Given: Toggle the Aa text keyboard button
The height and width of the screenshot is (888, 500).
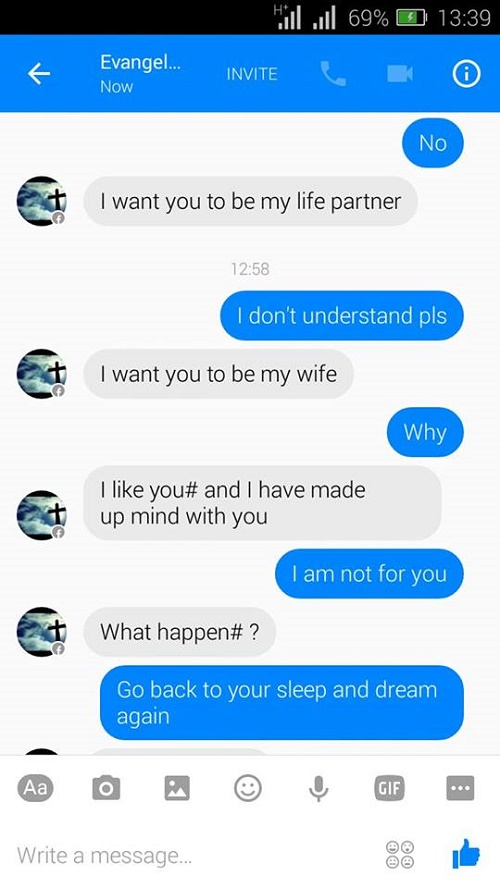Looking at the screenshot, I should [x=35, y=788].
